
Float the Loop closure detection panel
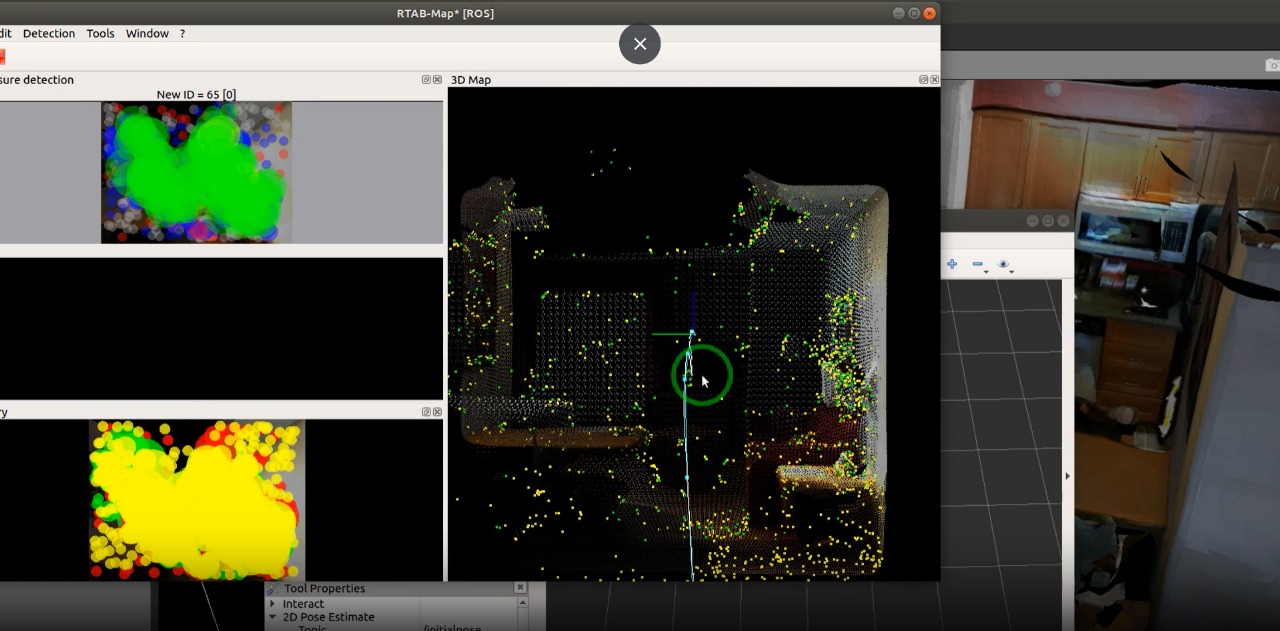[x=426, y=80]
